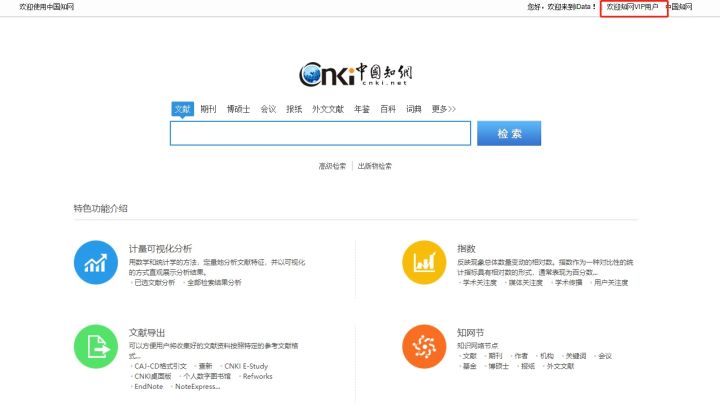Click the 中国知网 link at top right

coord(680,7)
